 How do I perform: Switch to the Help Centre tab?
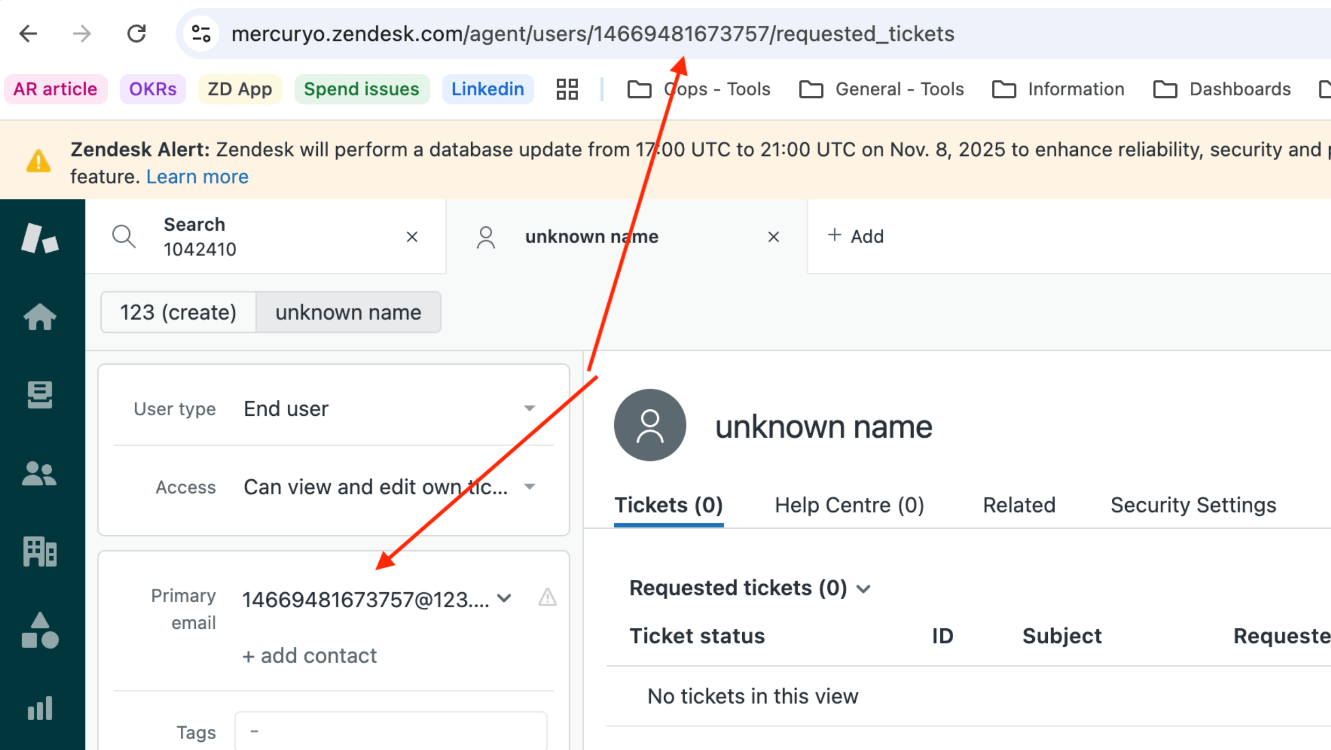849,505
